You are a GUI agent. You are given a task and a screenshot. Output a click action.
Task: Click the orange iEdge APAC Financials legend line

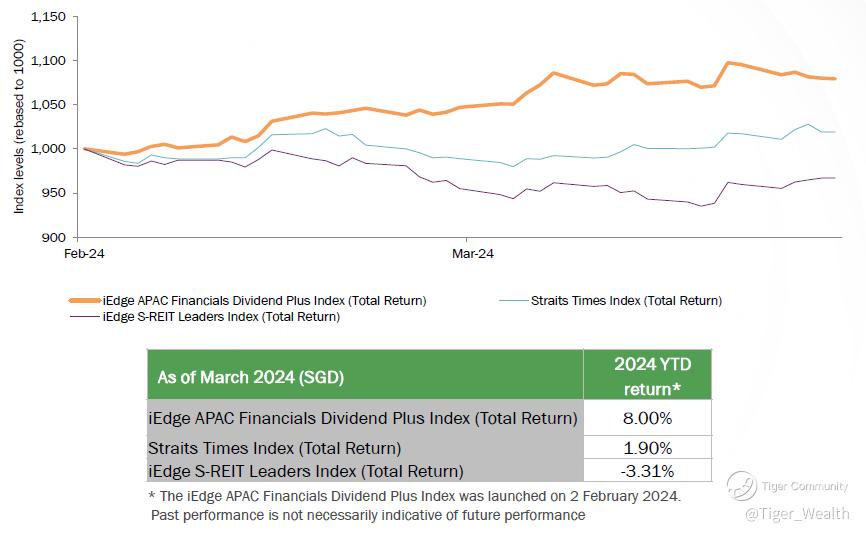(x=84, y=300)
